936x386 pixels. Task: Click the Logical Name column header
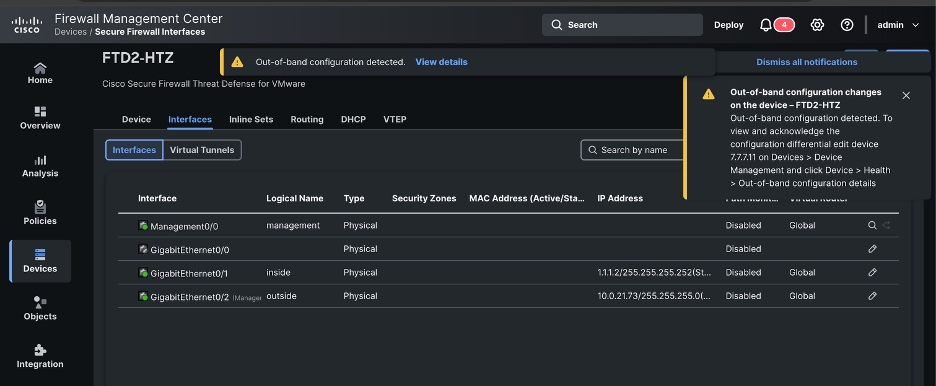(295, 198)
